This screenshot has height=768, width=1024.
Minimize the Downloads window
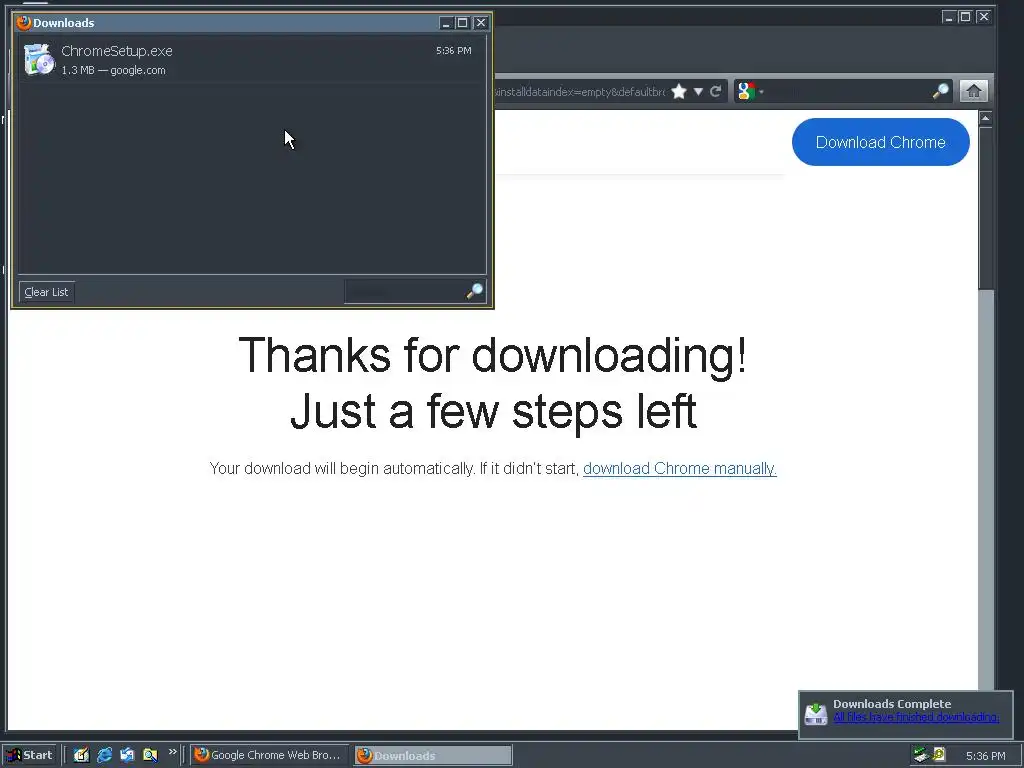click(445, 23)
